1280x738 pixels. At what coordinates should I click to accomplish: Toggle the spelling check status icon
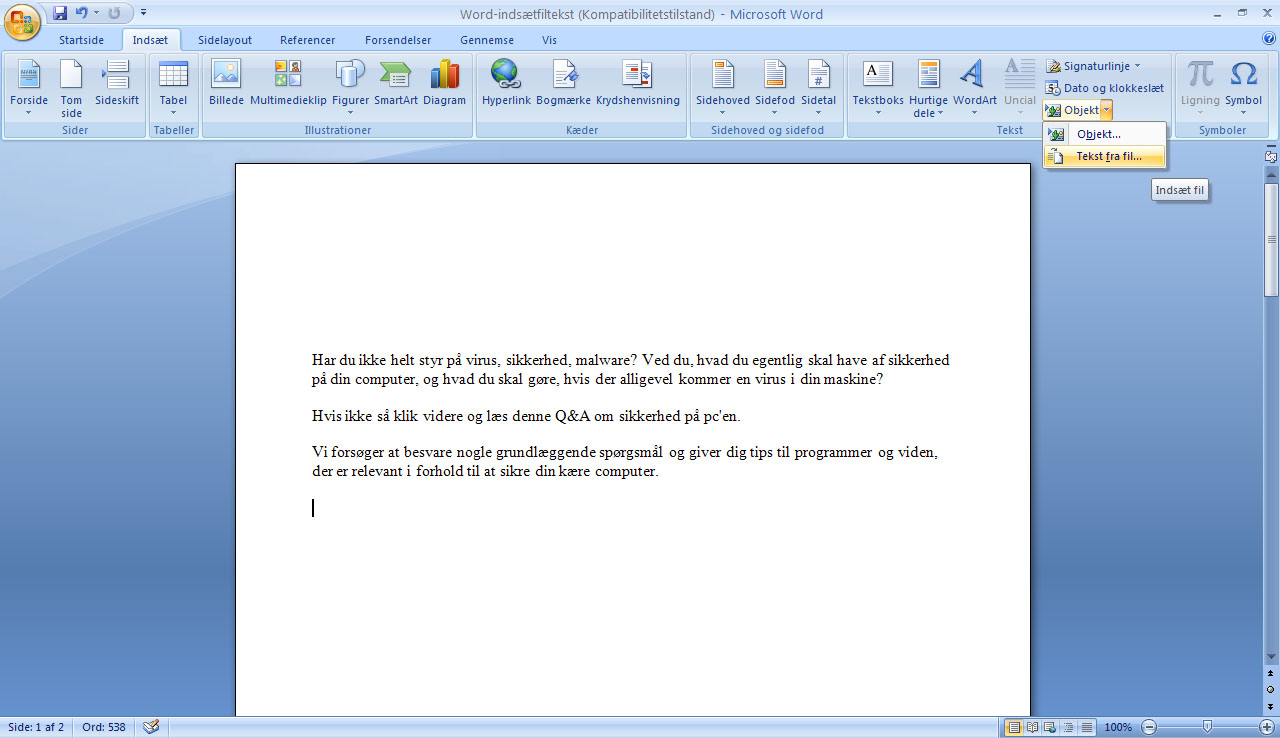pyautogui.click(x=151, y=727)
